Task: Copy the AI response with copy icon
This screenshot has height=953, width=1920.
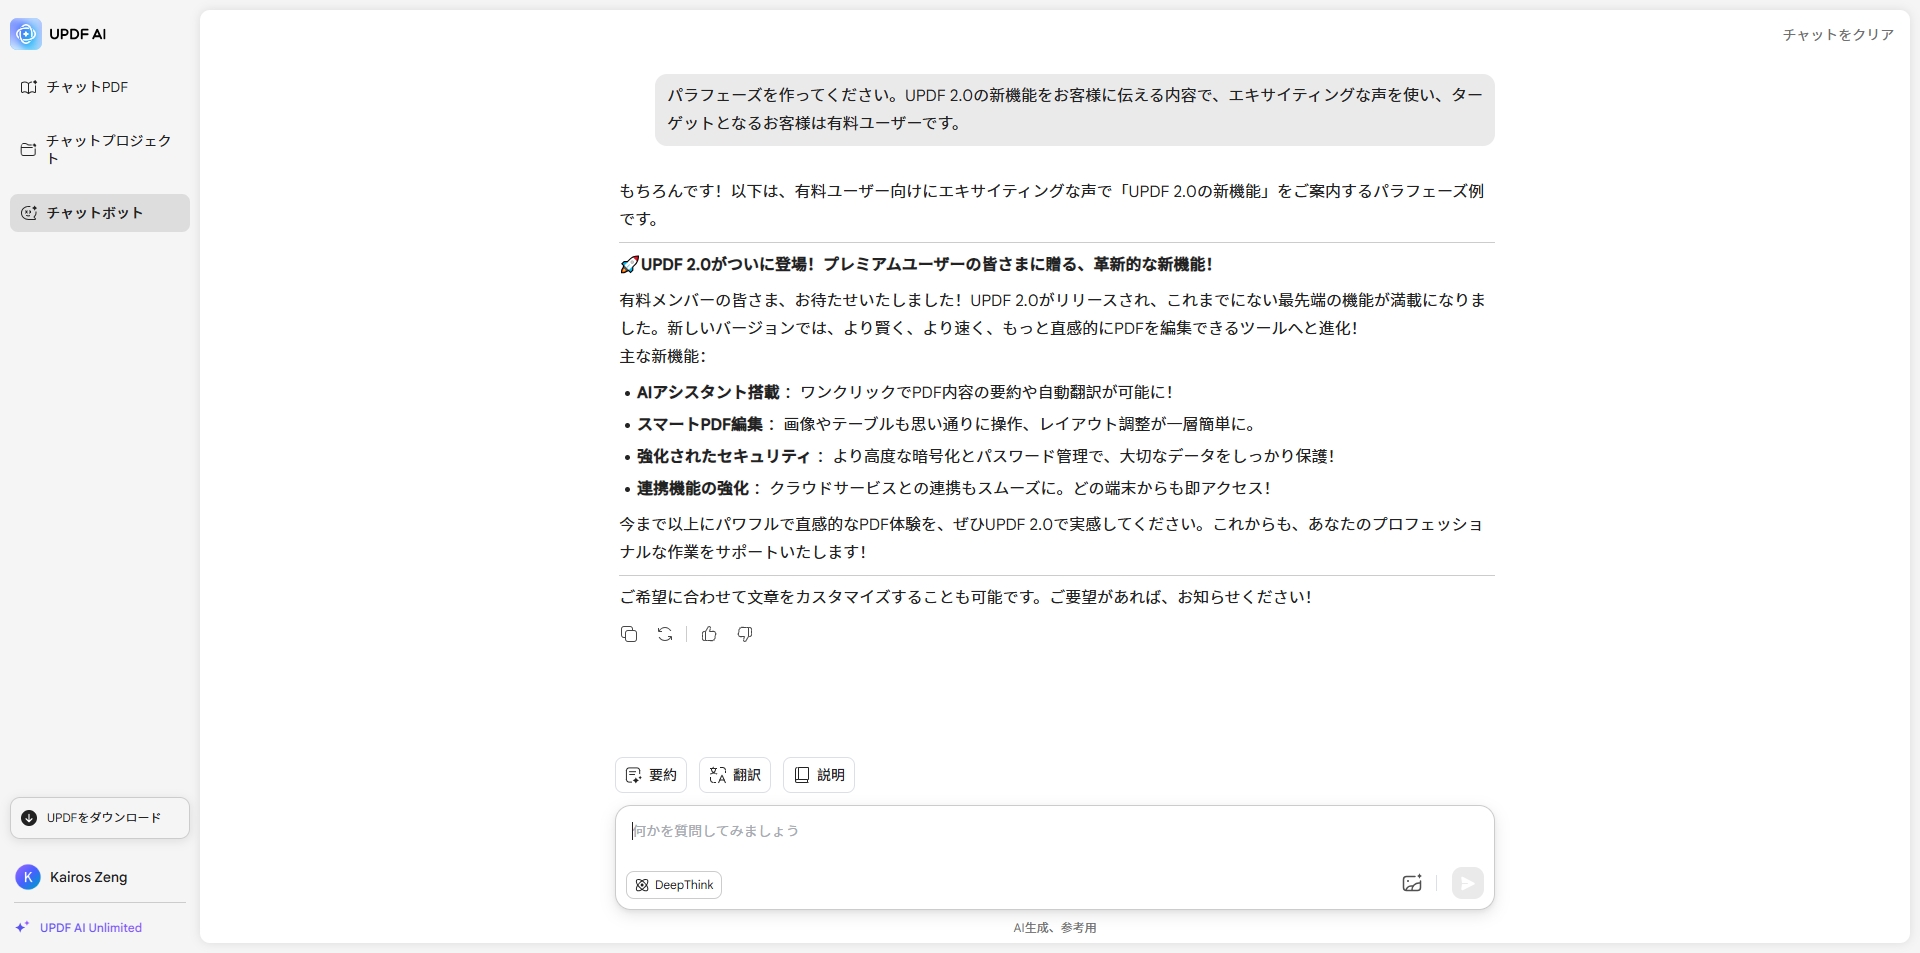Action: point(629,634)
